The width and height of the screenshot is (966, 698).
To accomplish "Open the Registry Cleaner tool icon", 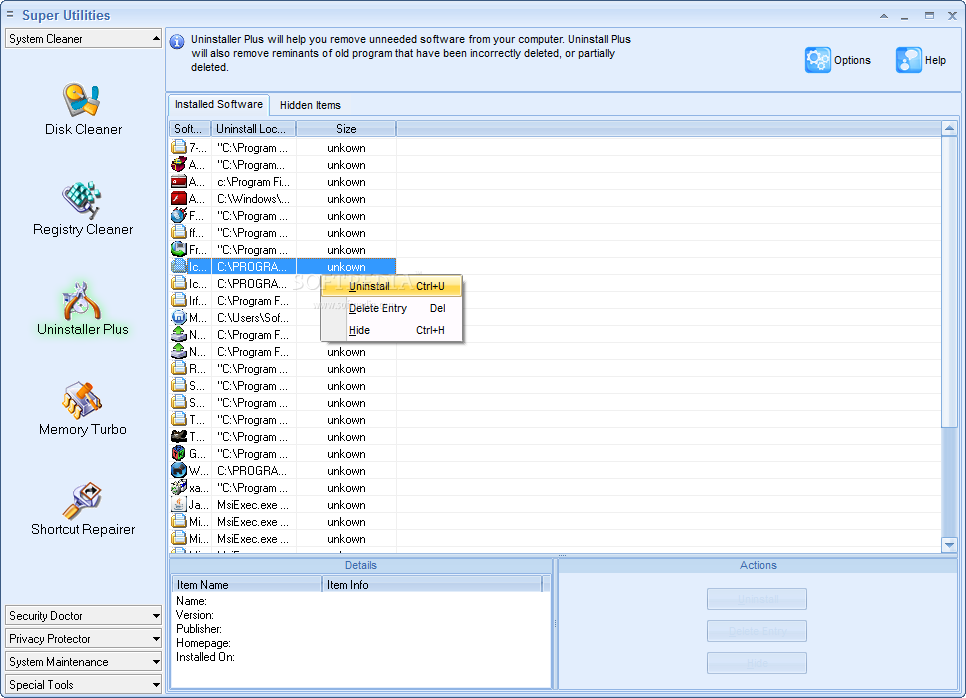I will coord(81,200).
